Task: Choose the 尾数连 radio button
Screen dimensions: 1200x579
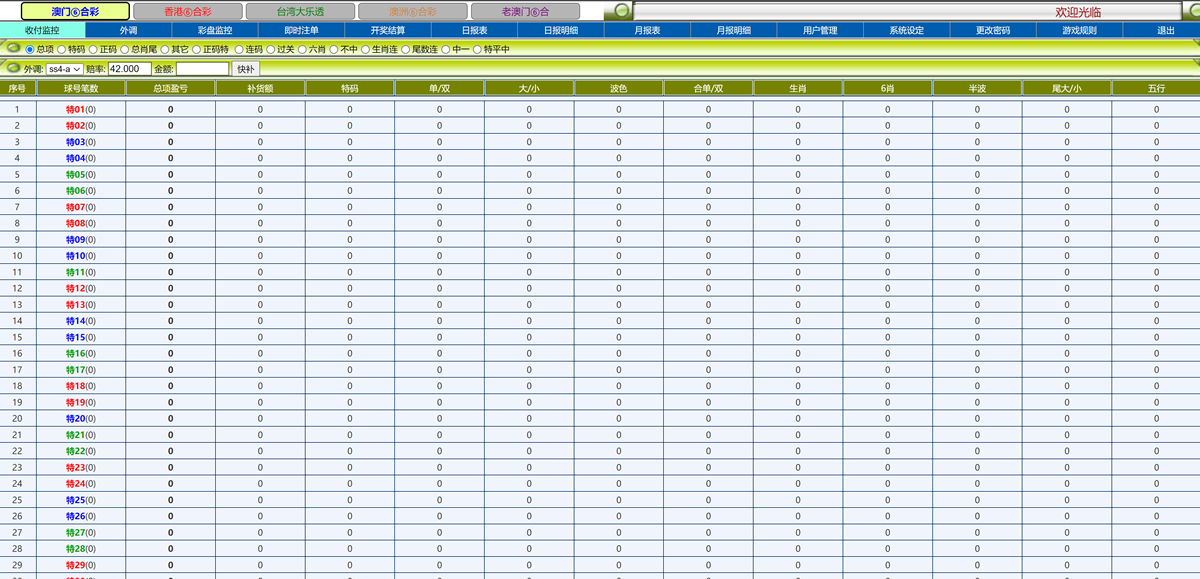Action: tap(405, 48)
